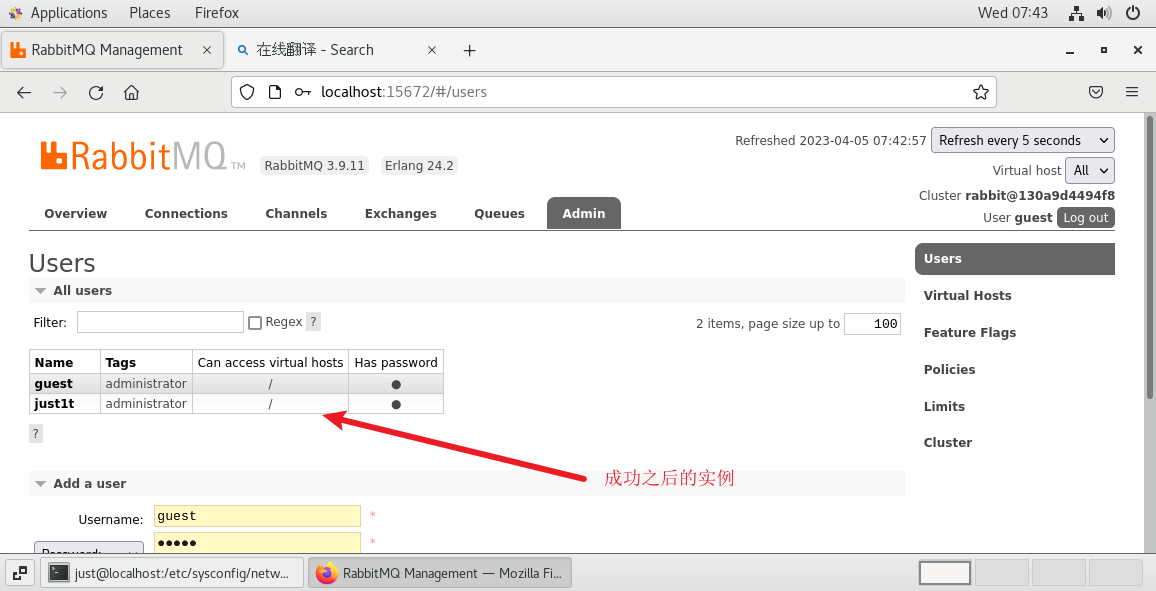Switch to the Queues tab
This screenshot has height=591, width=1156.
[499, 213]
